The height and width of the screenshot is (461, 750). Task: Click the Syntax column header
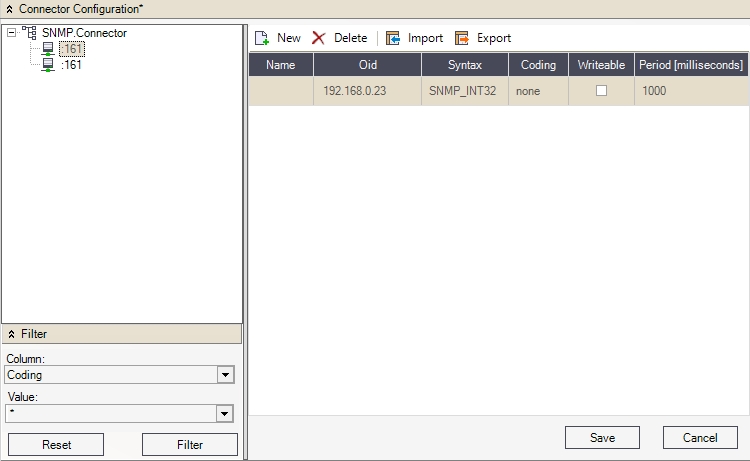(x=464, y=64)
